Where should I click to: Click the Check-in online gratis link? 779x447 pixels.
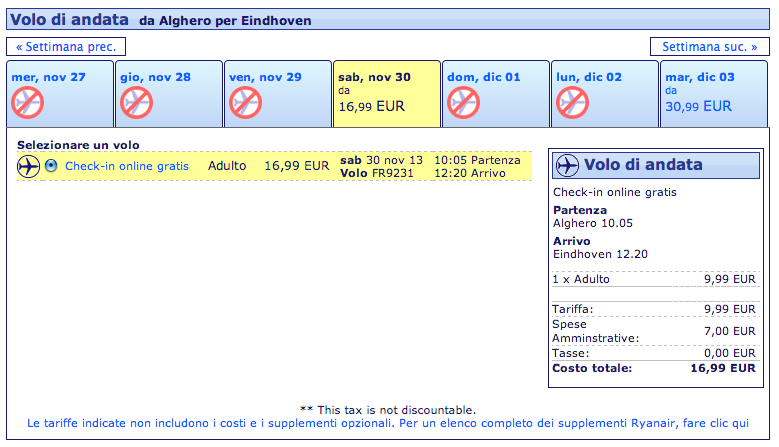pos(127,166)
